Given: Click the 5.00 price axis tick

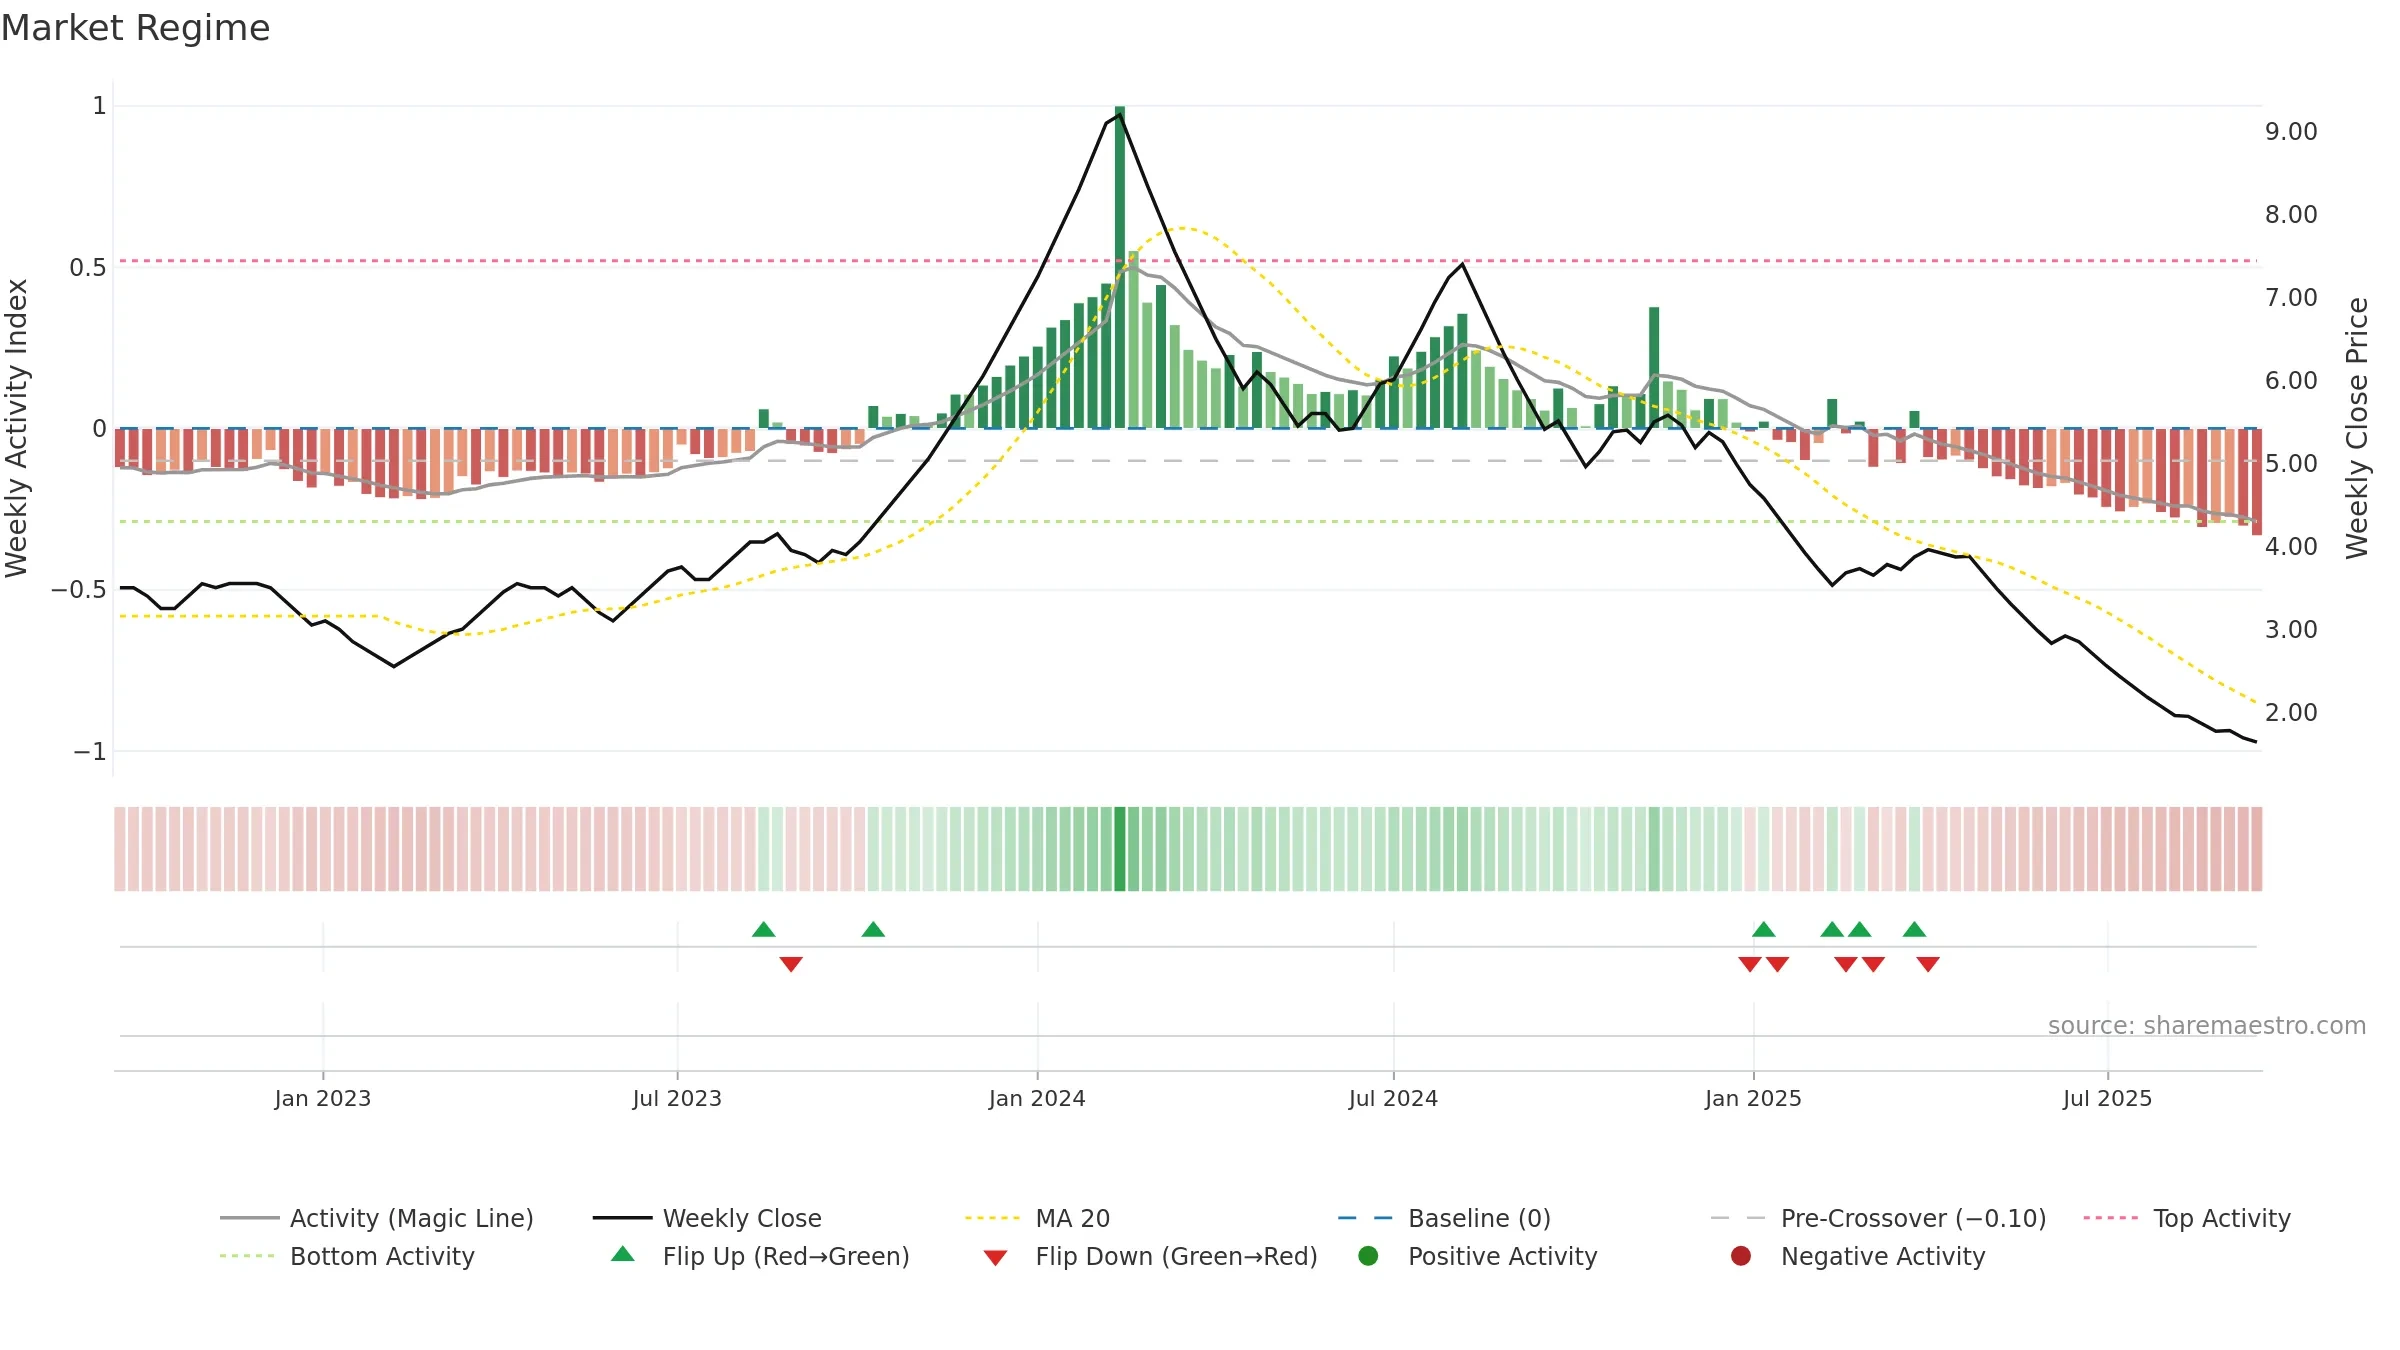Looking at the screenshot, I should (x=2291, y=463).
